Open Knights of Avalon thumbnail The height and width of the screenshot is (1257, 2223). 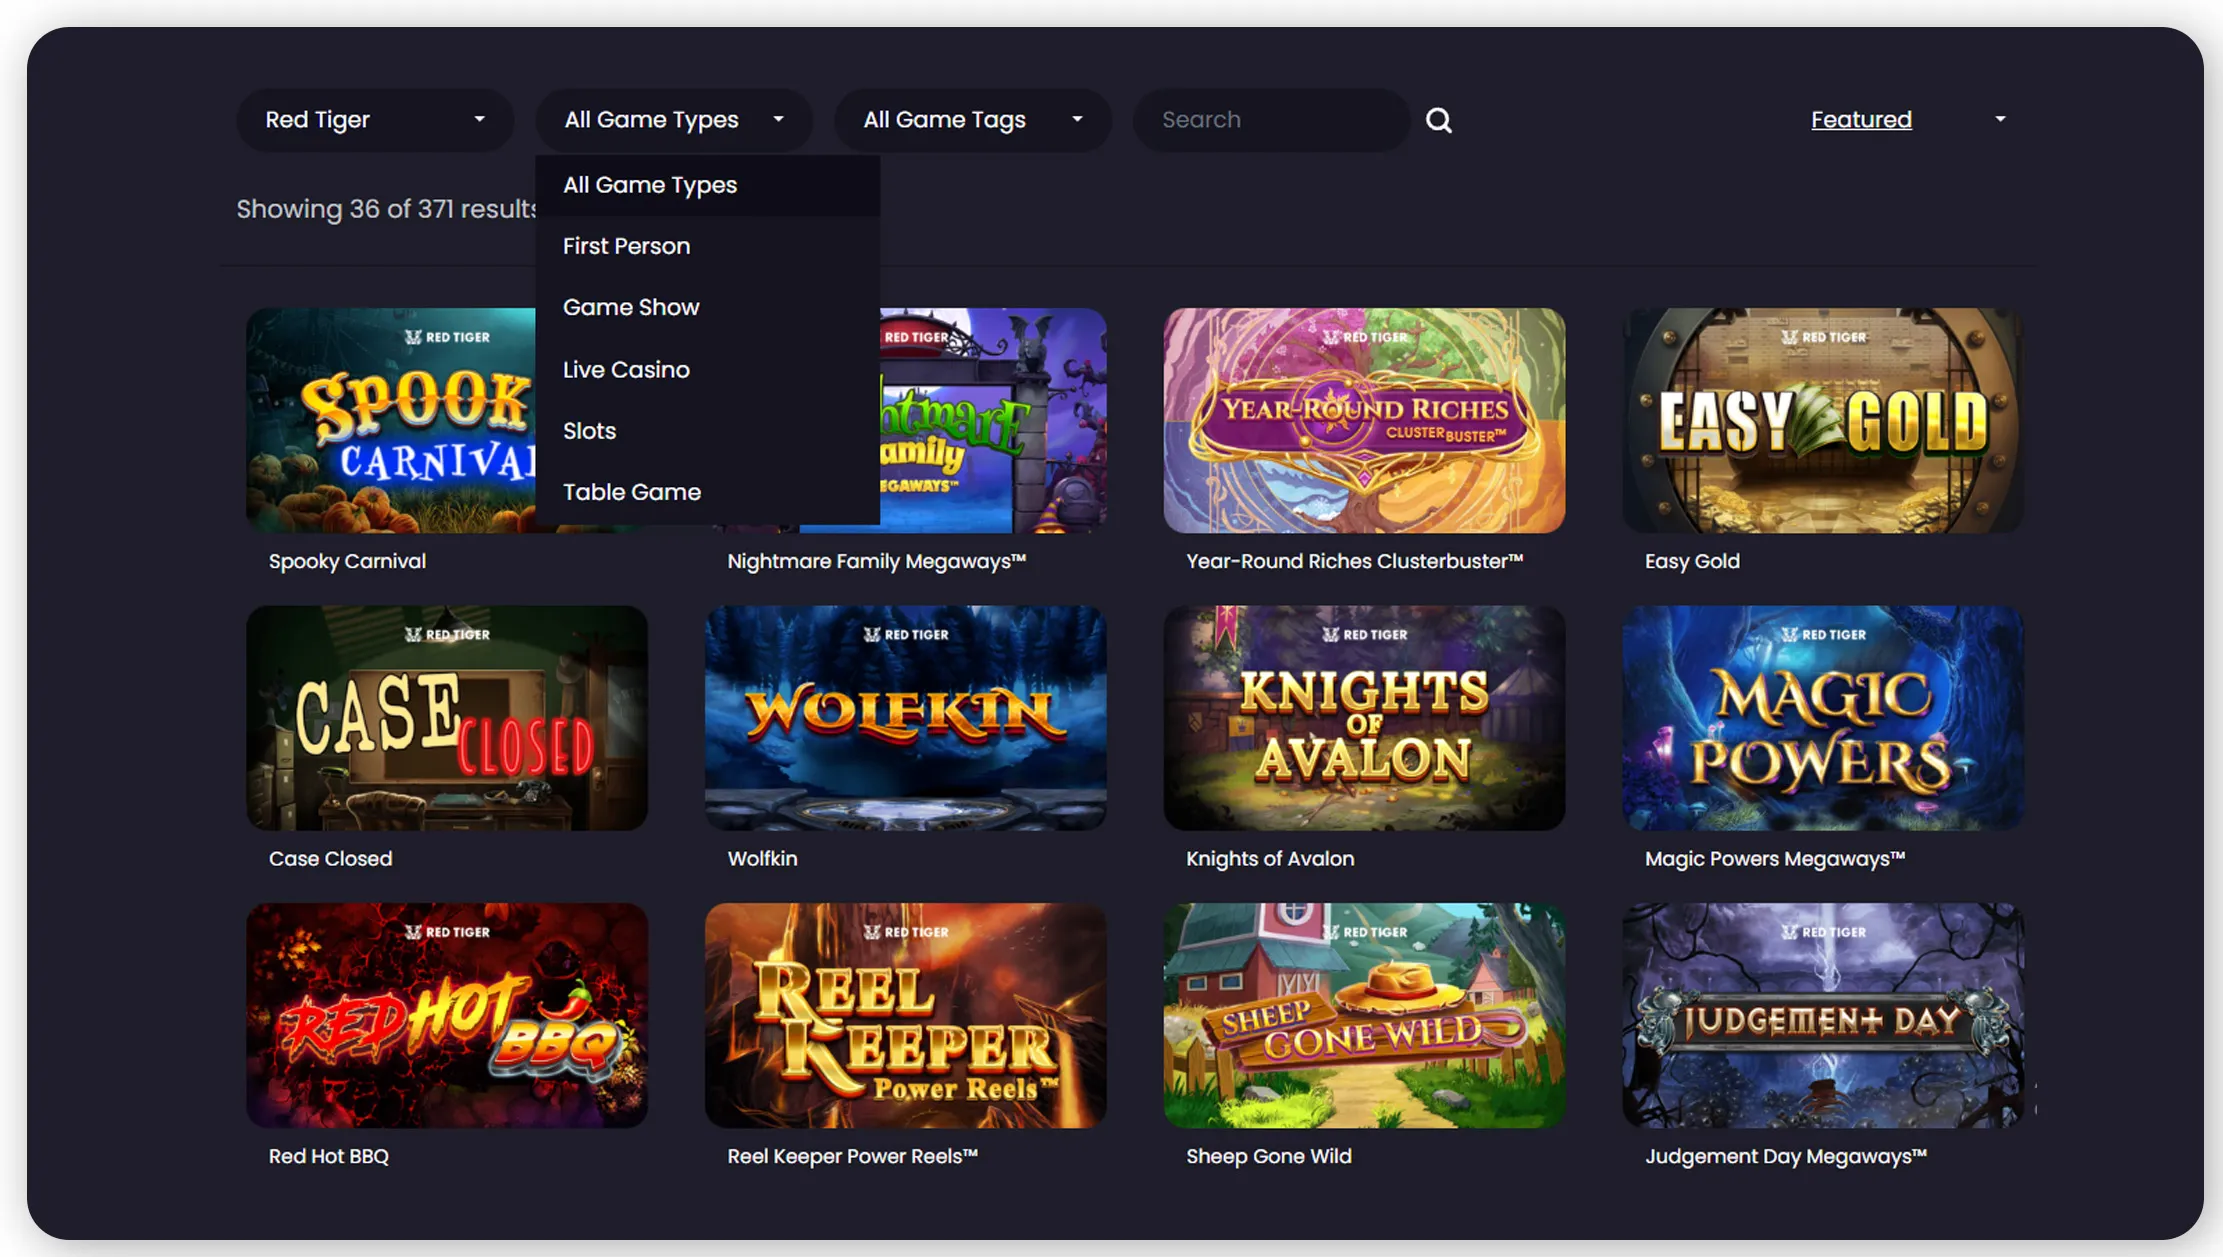coord(1364,717)
